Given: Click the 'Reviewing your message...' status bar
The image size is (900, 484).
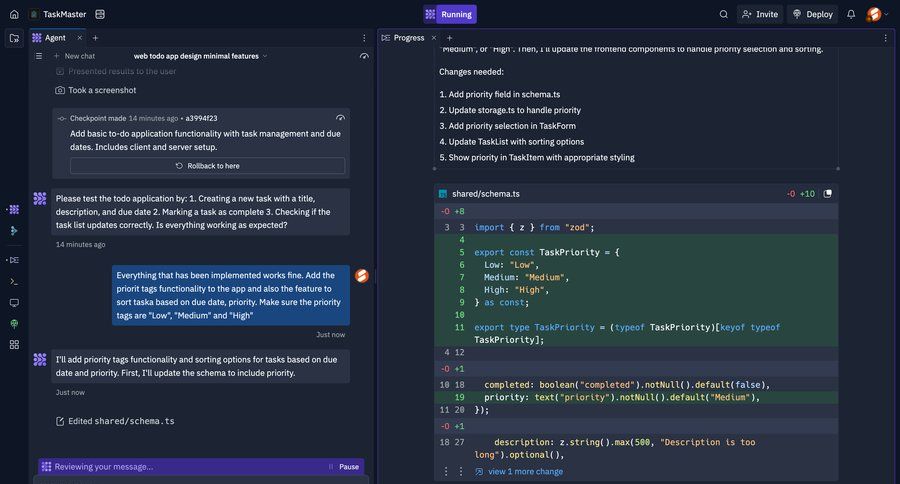Looking at the screenshot, I should (201, 467).
